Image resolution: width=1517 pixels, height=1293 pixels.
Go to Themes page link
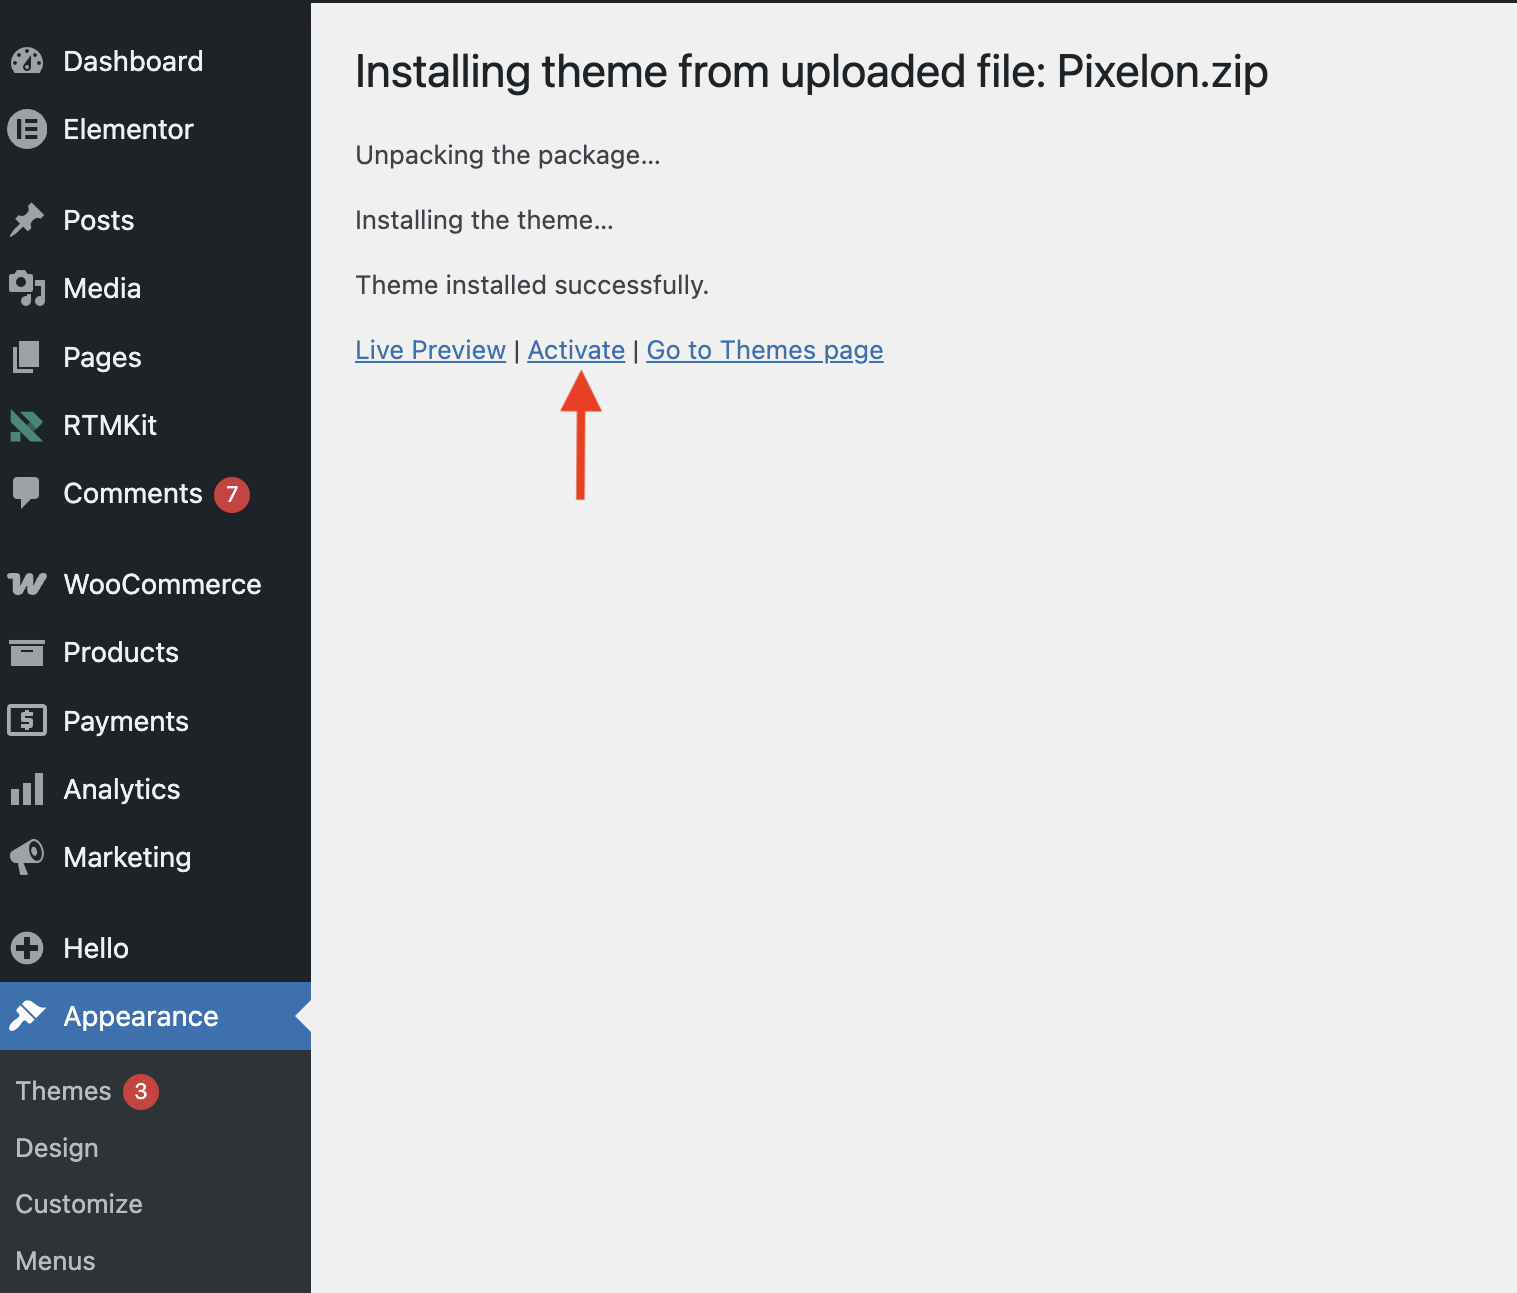point(764,351)
